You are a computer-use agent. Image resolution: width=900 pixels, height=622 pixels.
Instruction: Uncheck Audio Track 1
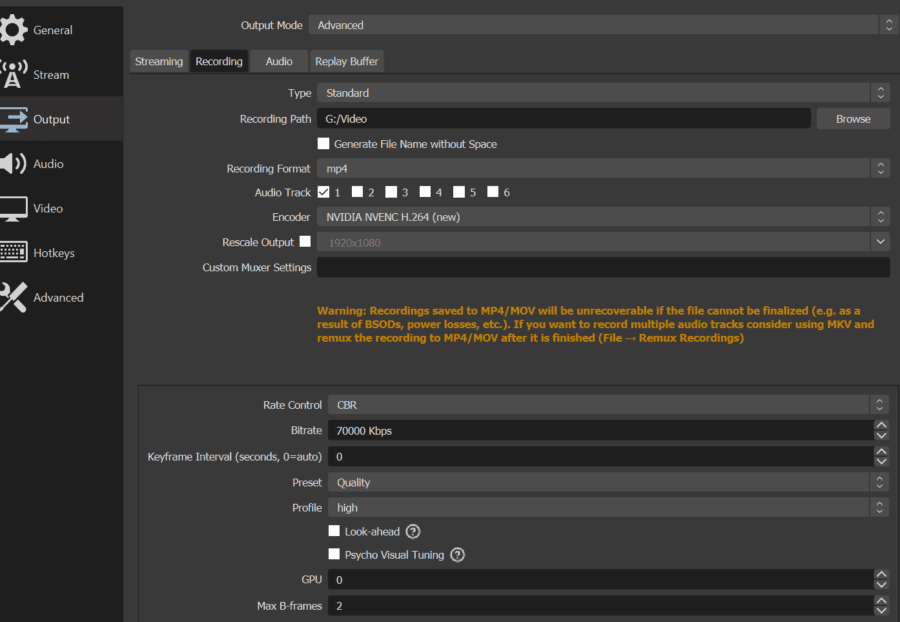pos(324,192)
